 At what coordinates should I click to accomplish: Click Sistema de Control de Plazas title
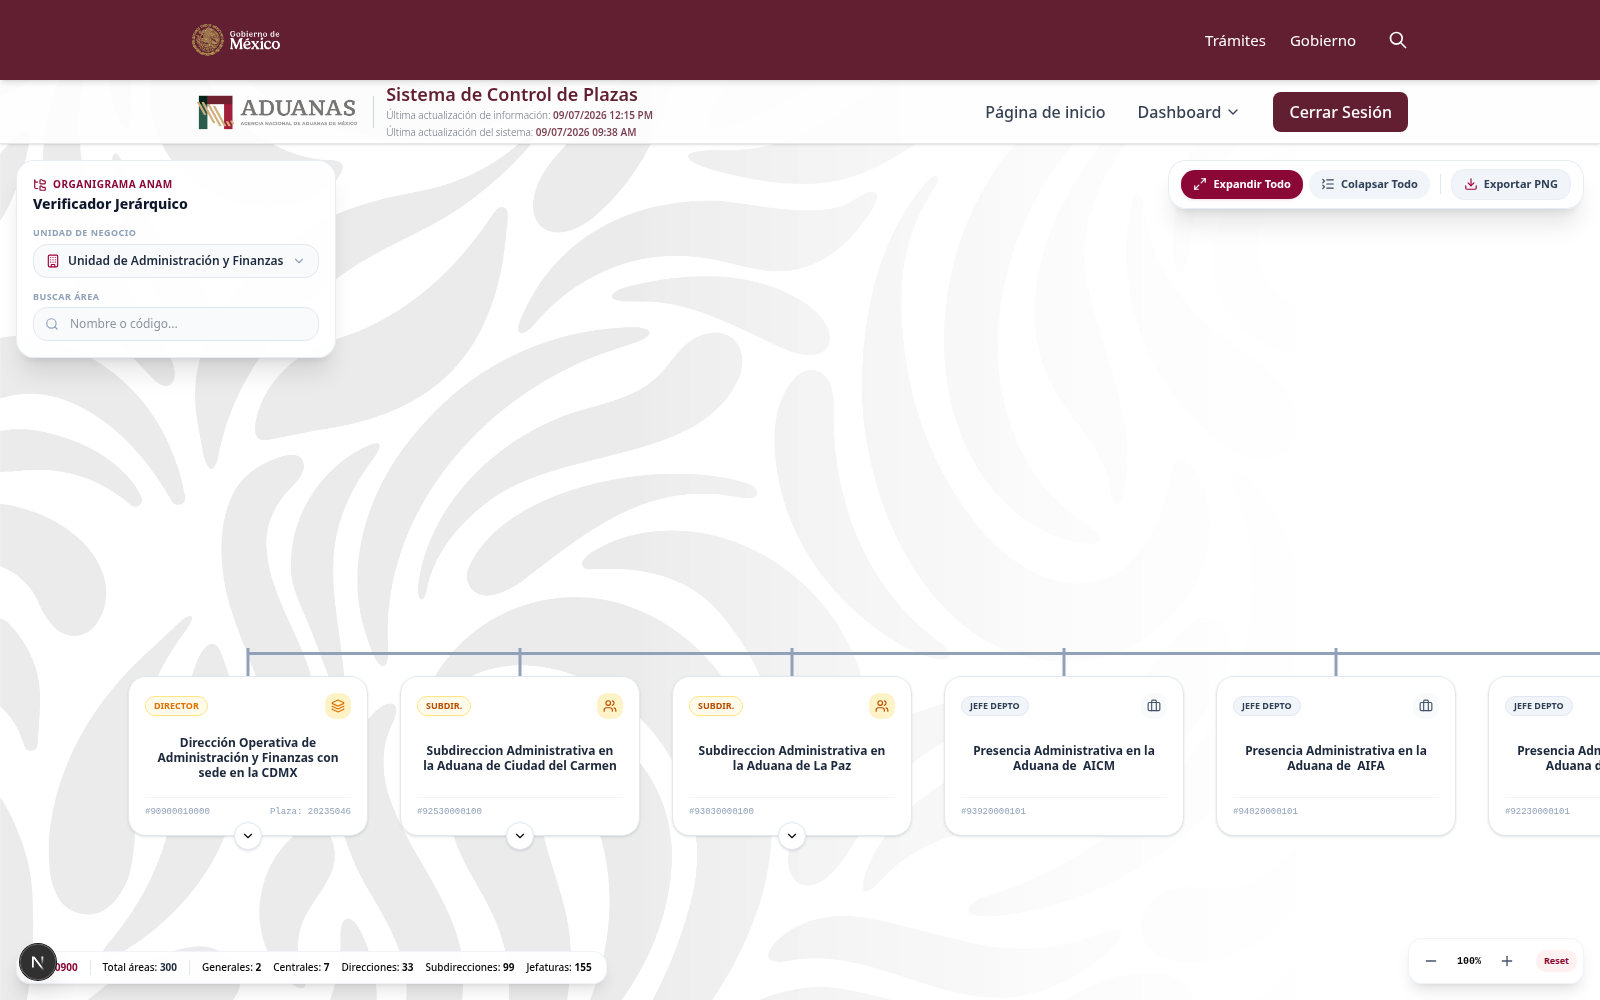[x=512, y=95]
